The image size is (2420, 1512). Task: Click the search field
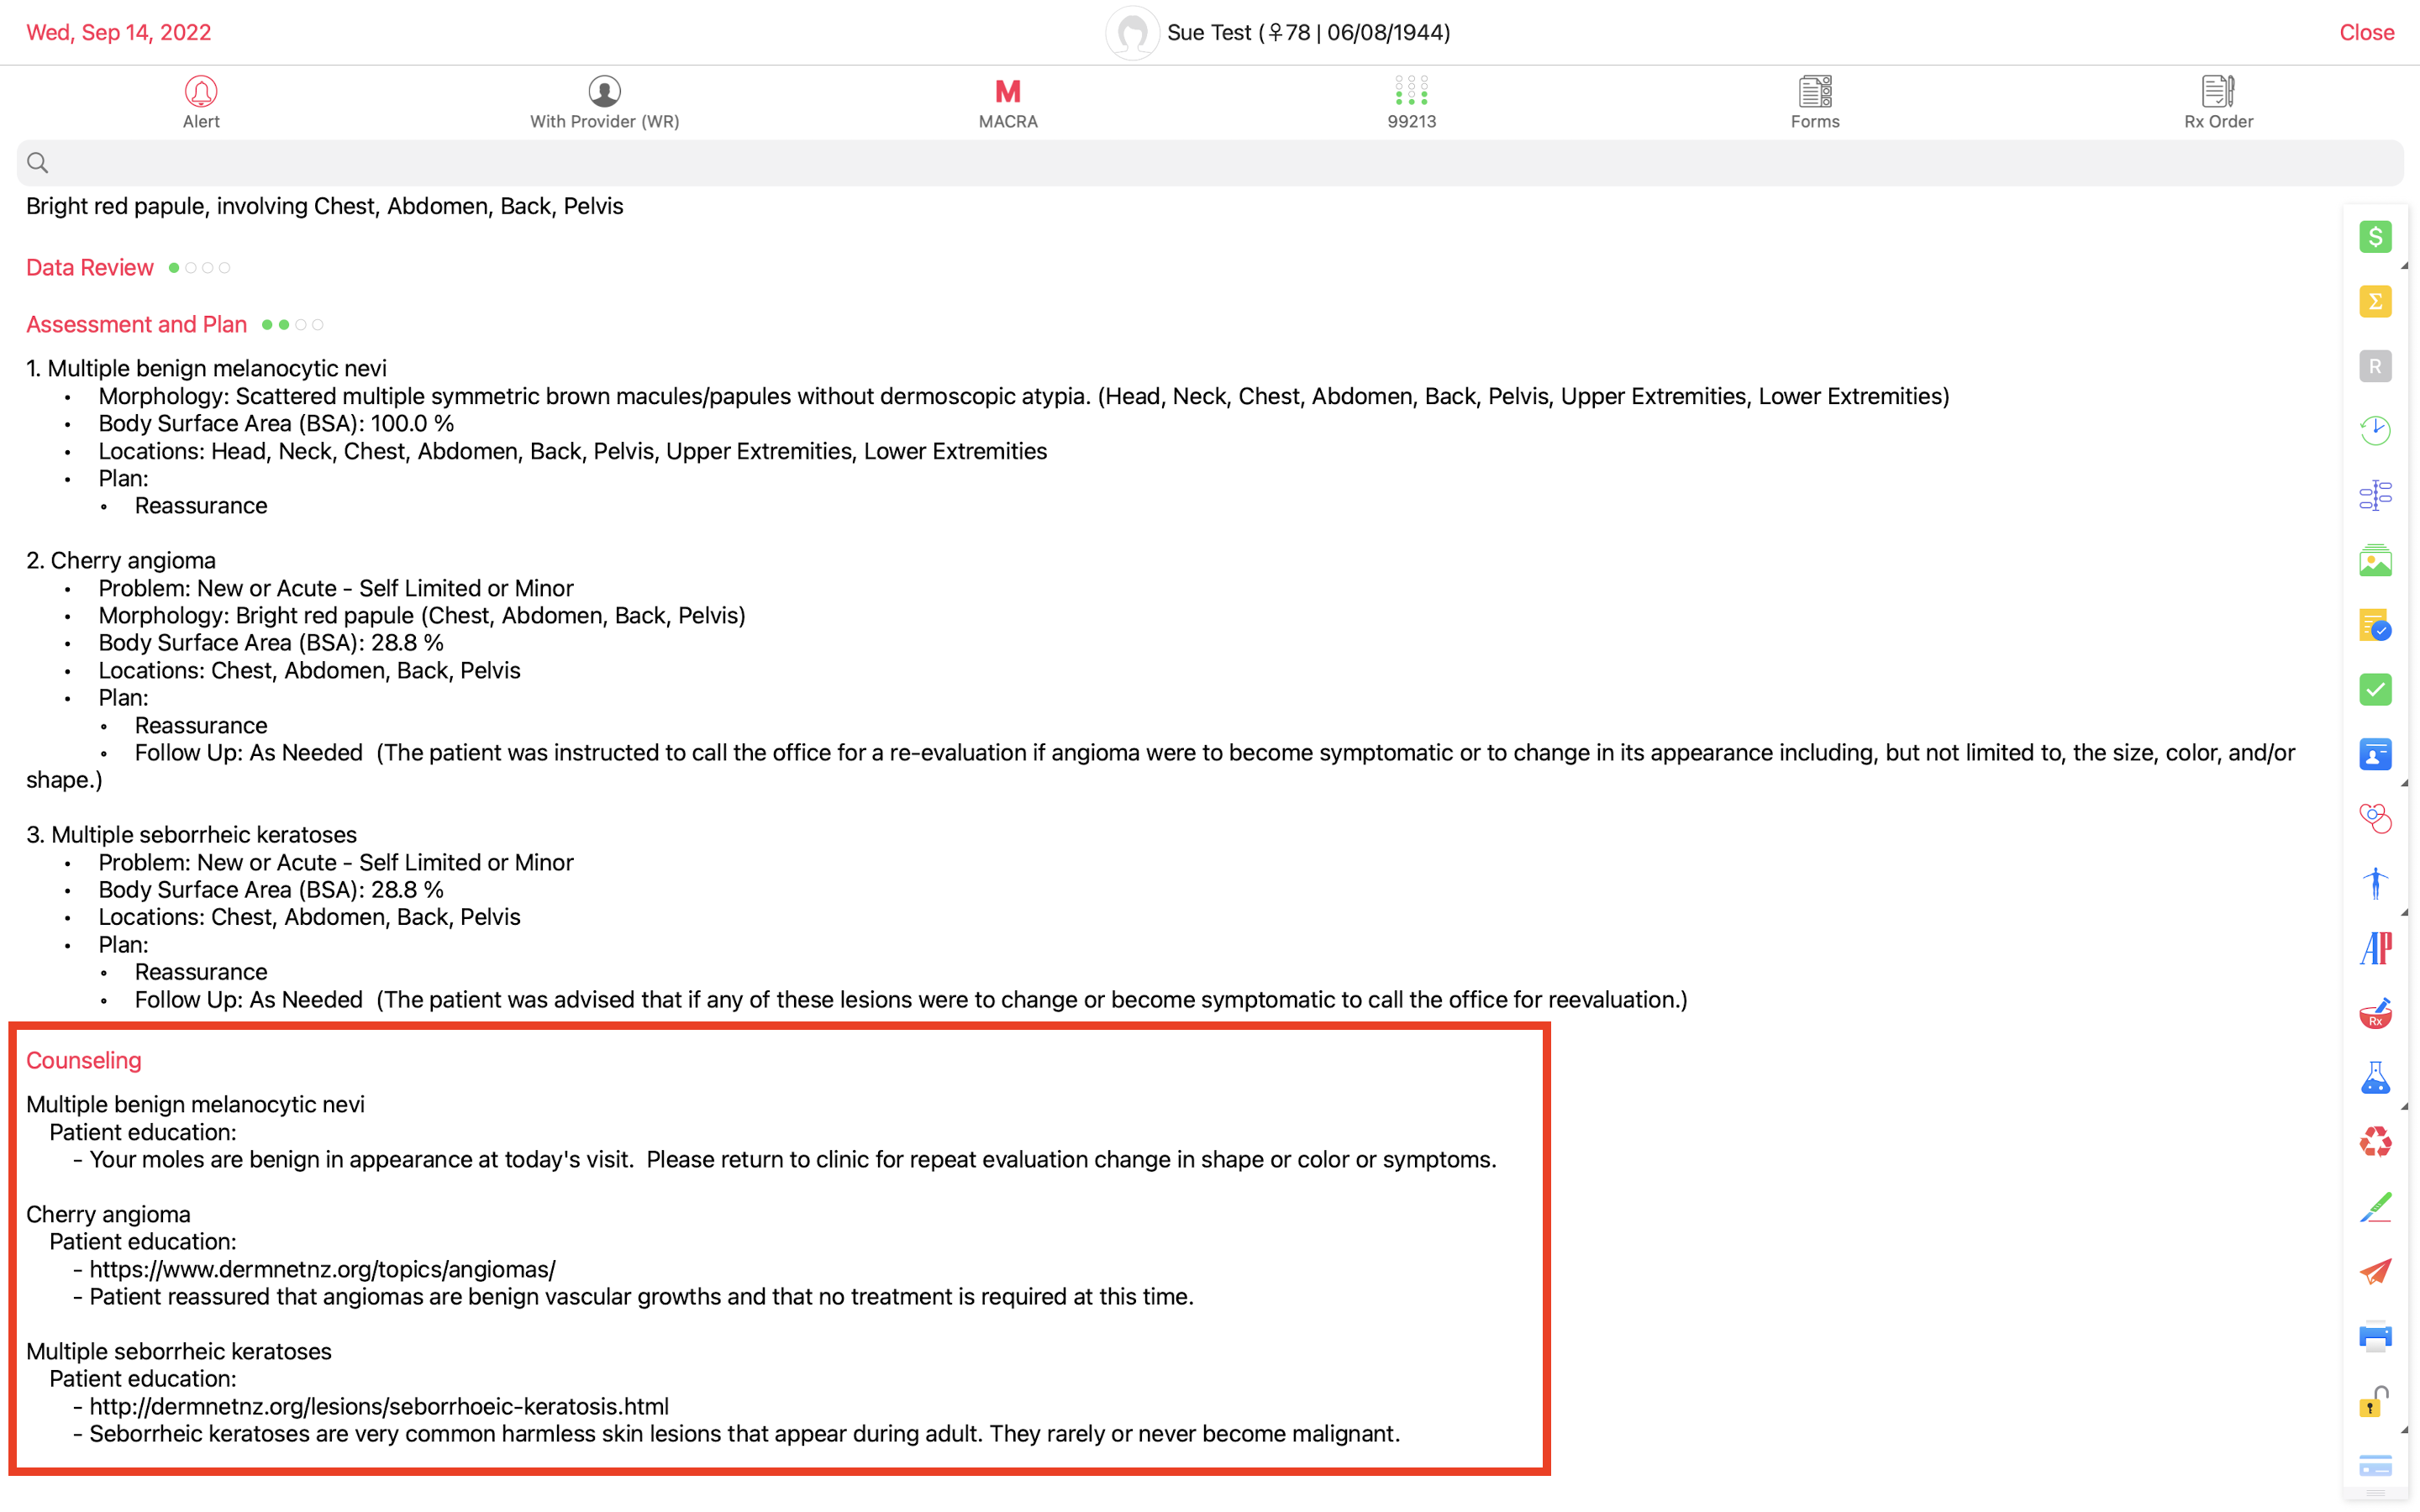click(x=1210, y=163)
